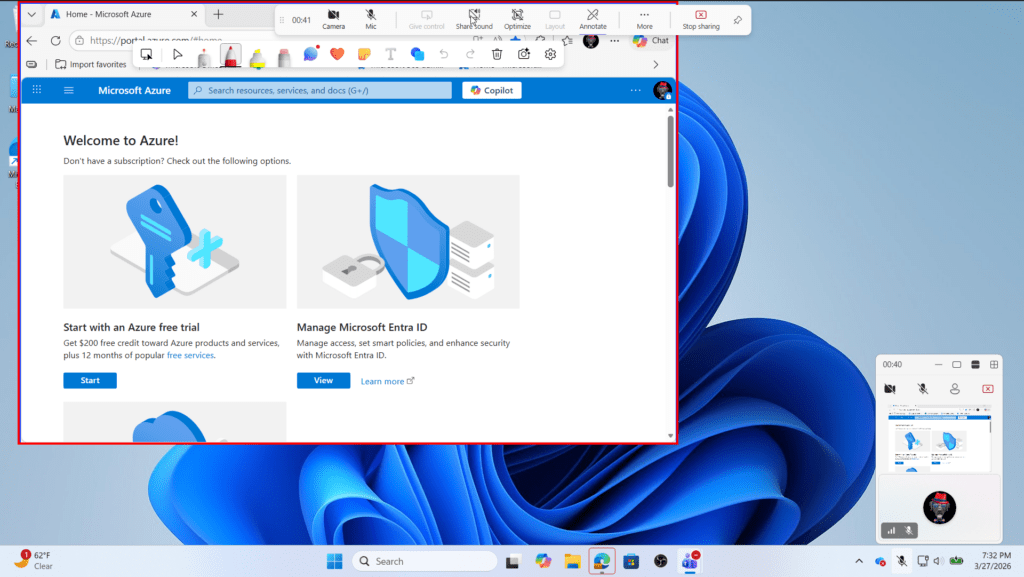This screenshot has height=577, width=1024.
Task: Open the Shapes annotation tool
Action: point(418,54)
